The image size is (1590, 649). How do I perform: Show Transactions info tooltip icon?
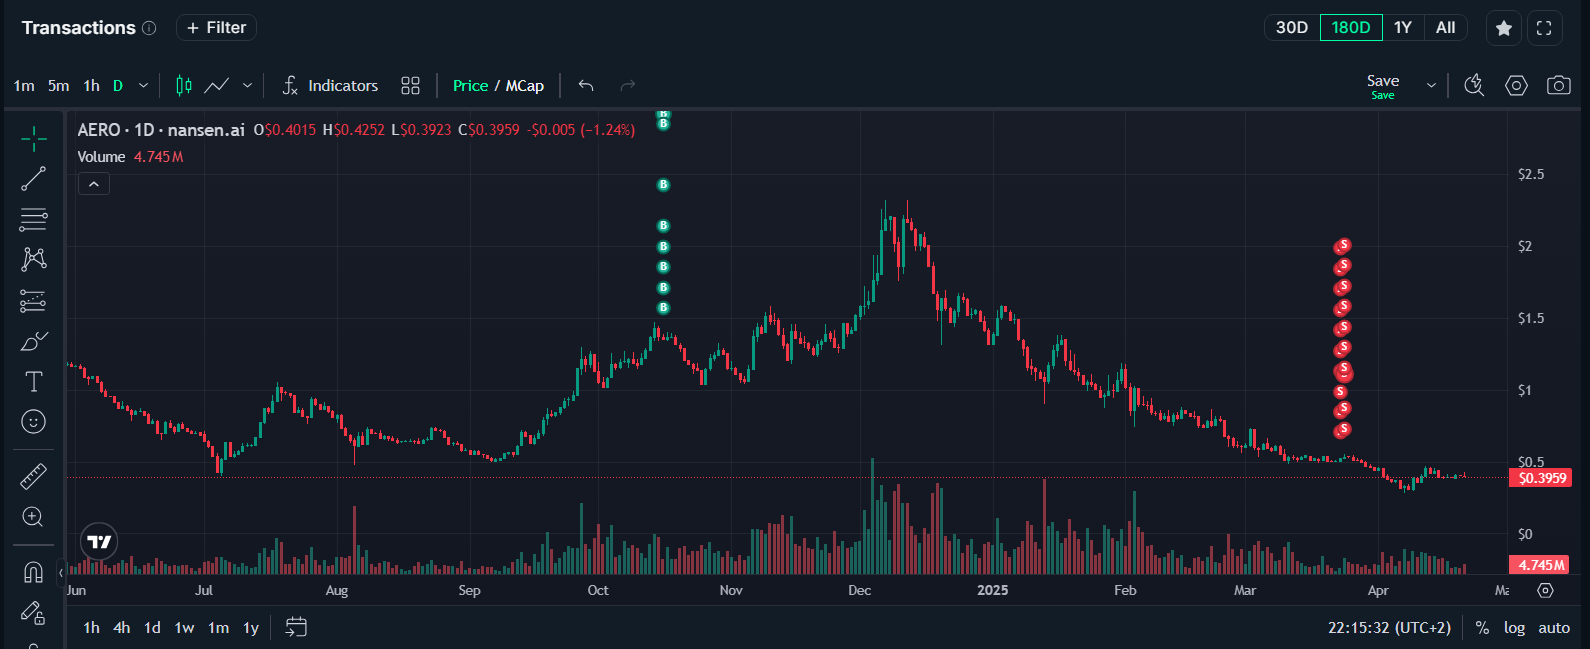[x=149, y=28]
